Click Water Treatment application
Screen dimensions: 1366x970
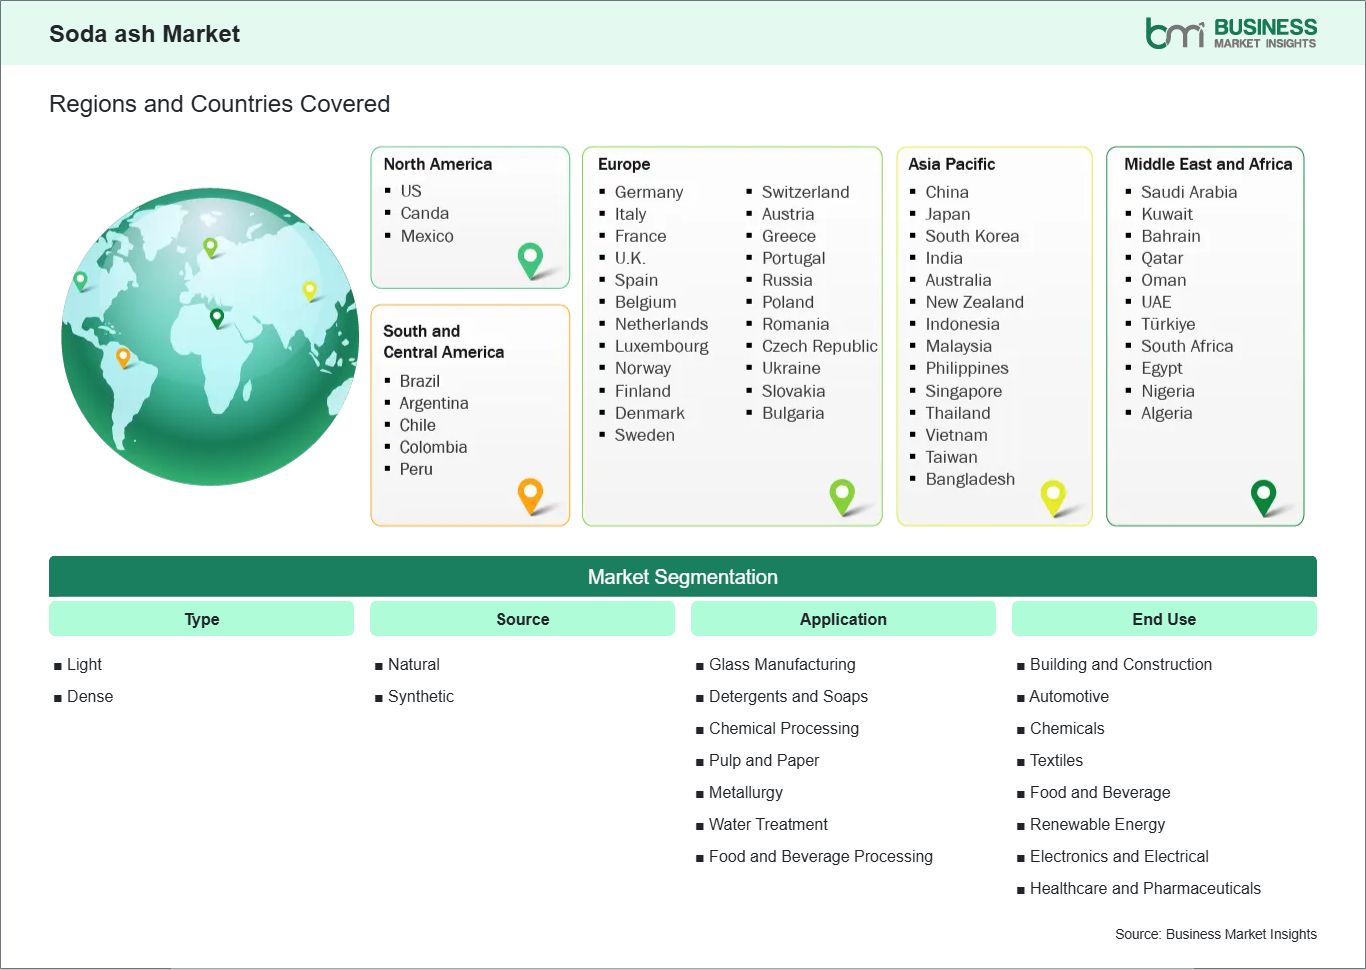(768, 824)
